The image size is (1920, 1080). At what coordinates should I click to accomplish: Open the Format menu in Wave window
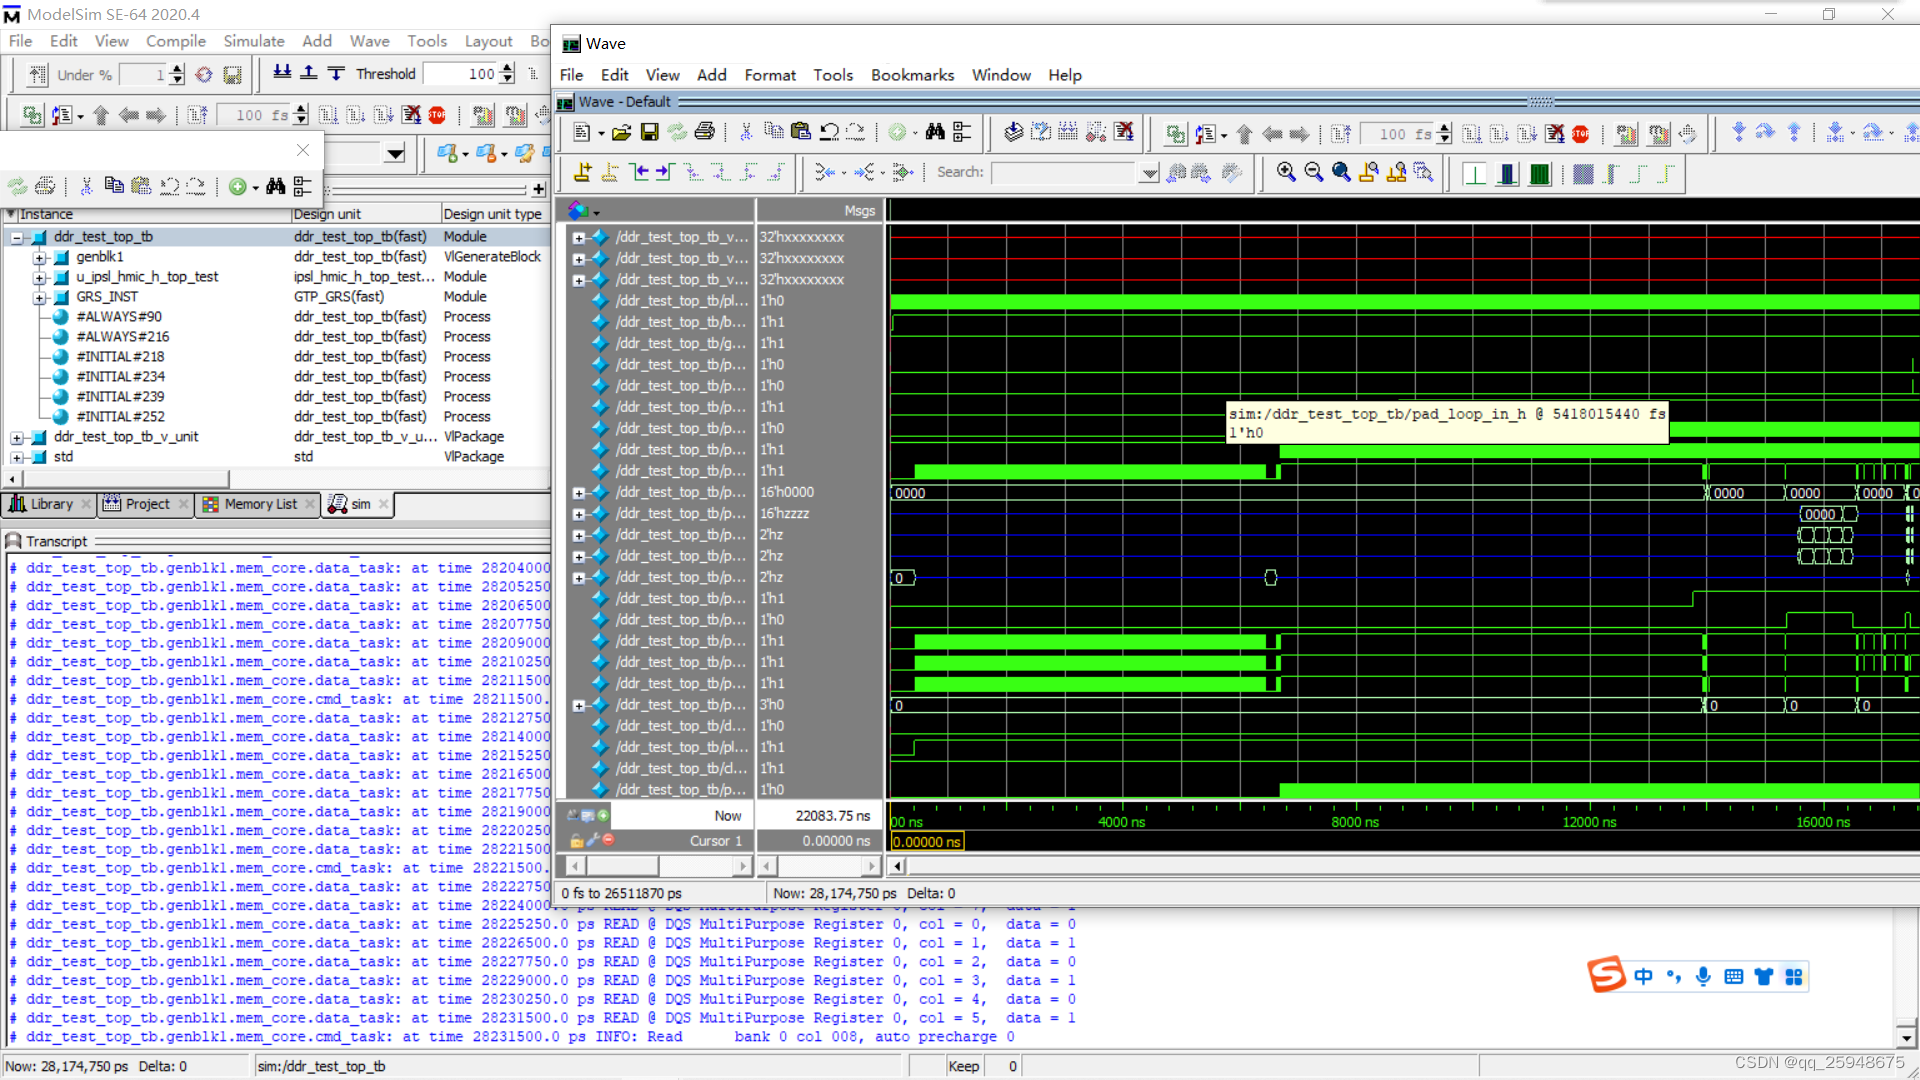click(x=770, y=75)
